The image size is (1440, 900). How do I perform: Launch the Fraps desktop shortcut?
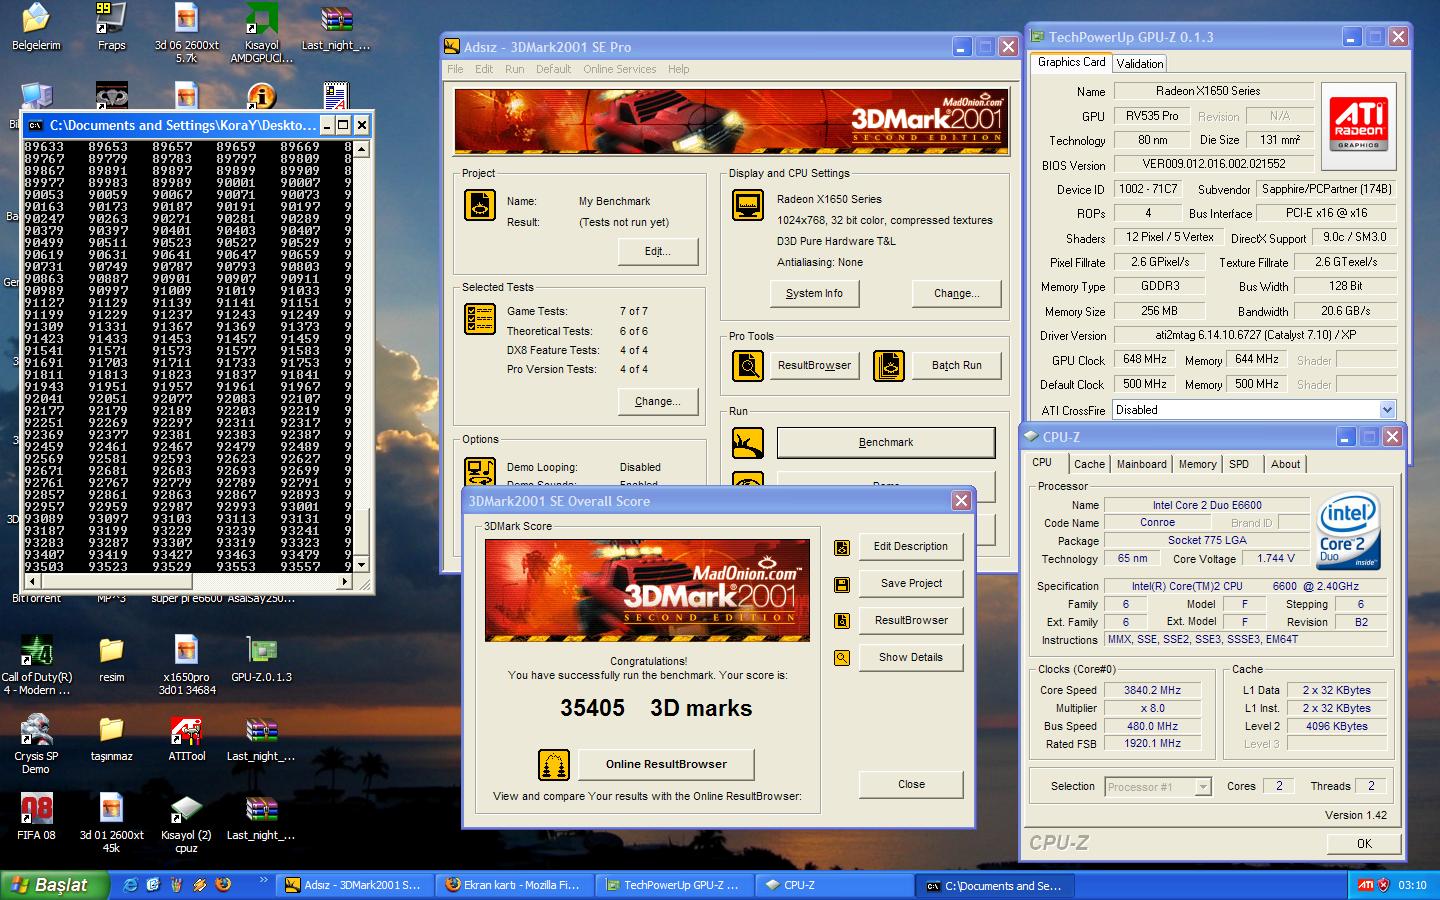point(111,28)
